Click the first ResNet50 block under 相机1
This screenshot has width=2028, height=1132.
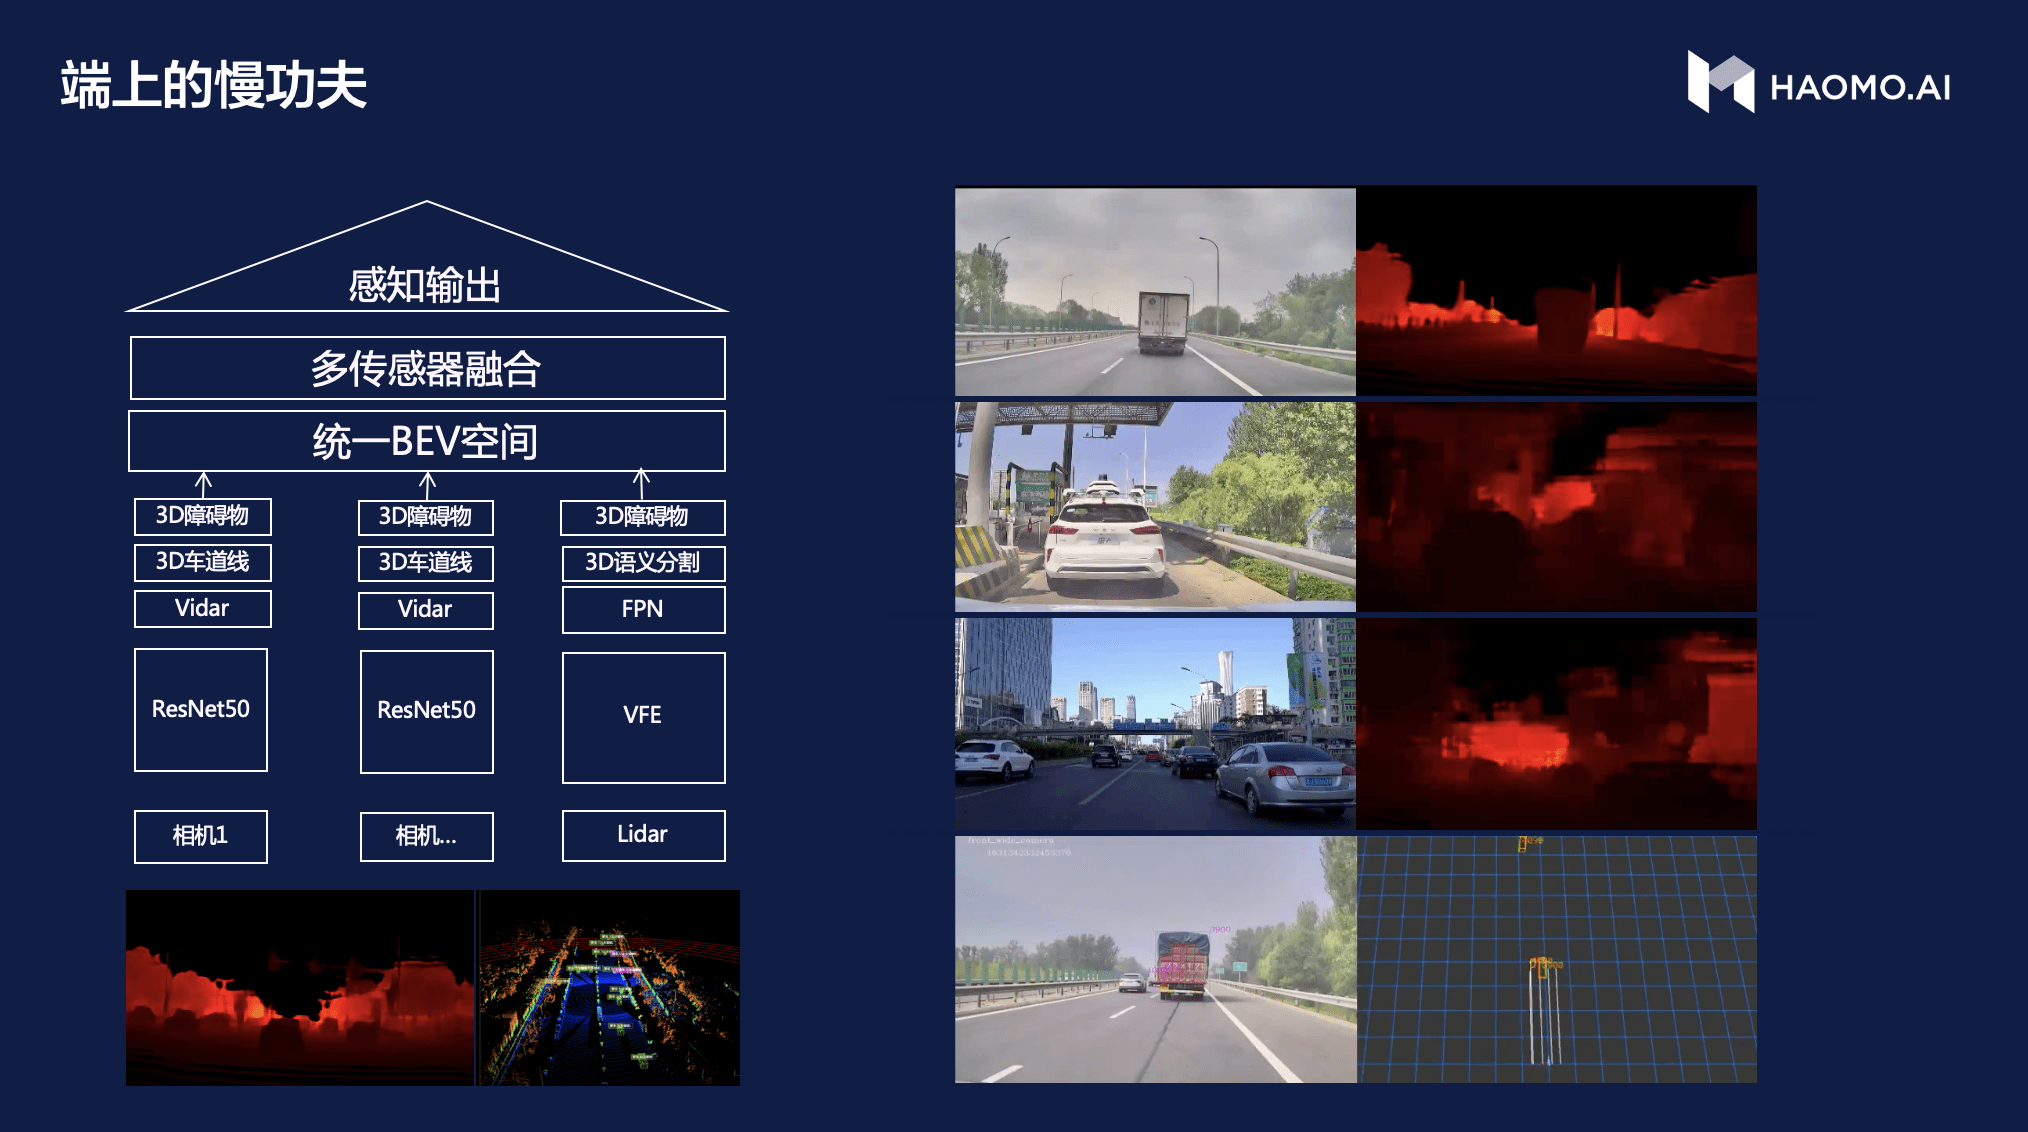coord(201,709)
